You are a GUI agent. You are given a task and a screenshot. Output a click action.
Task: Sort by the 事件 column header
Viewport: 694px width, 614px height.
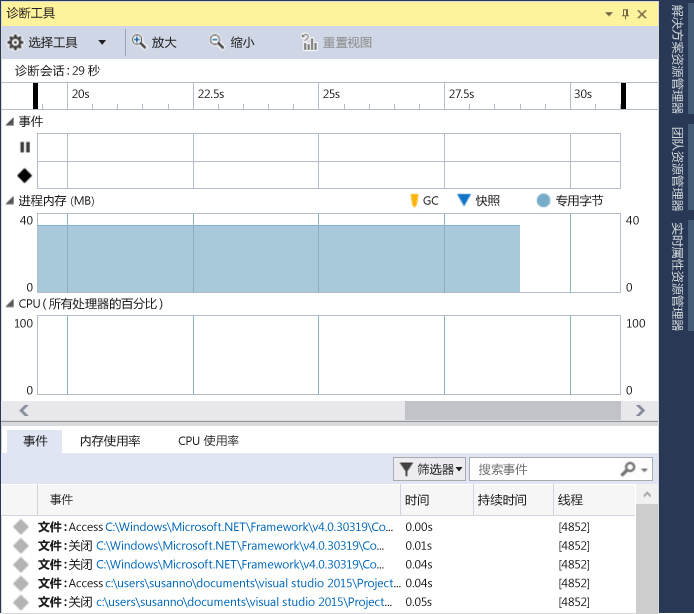[x=219, y=500]
